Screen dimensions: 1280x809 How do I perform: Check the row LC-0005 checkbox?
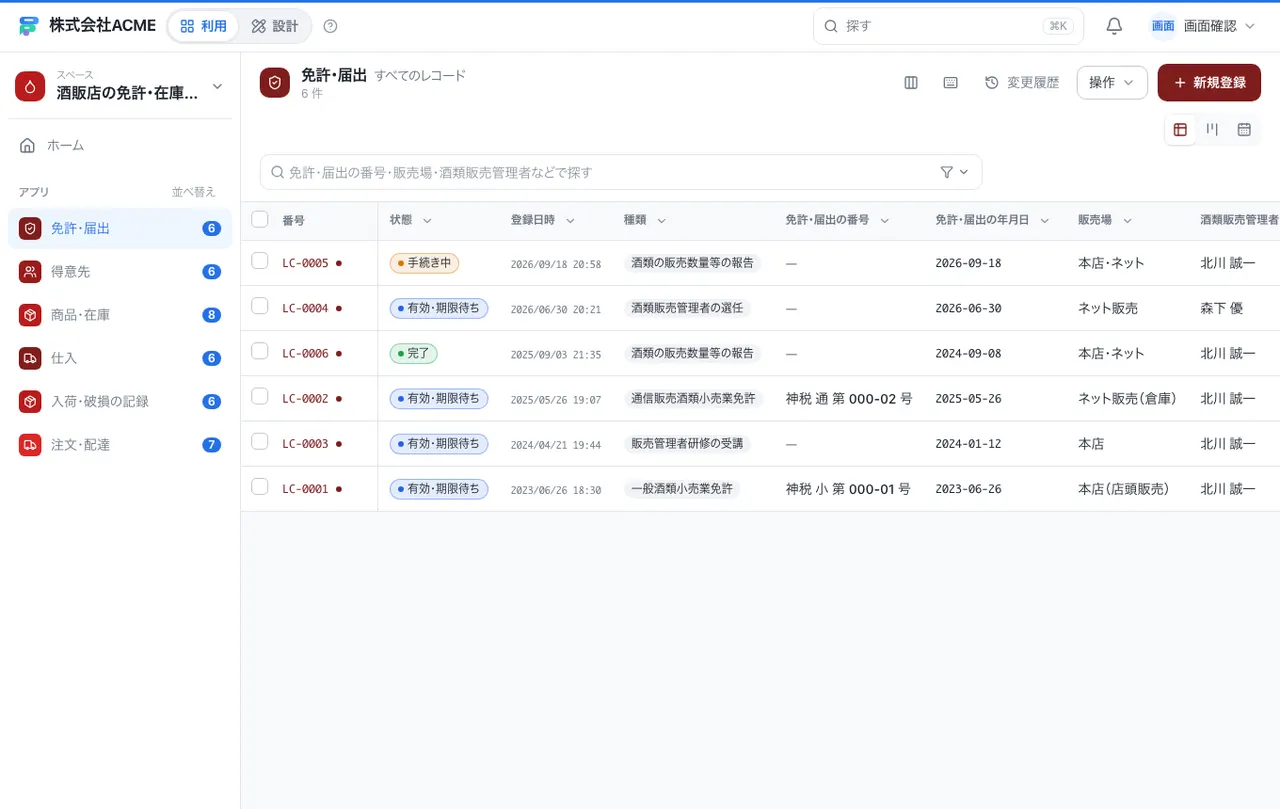point(260,261)
